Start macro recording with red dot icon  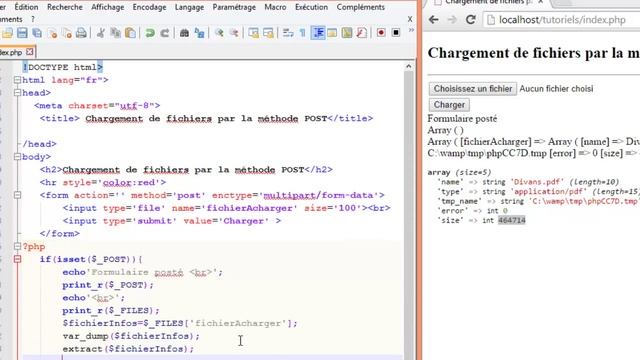pyautogui.click(x=381, y=33)
